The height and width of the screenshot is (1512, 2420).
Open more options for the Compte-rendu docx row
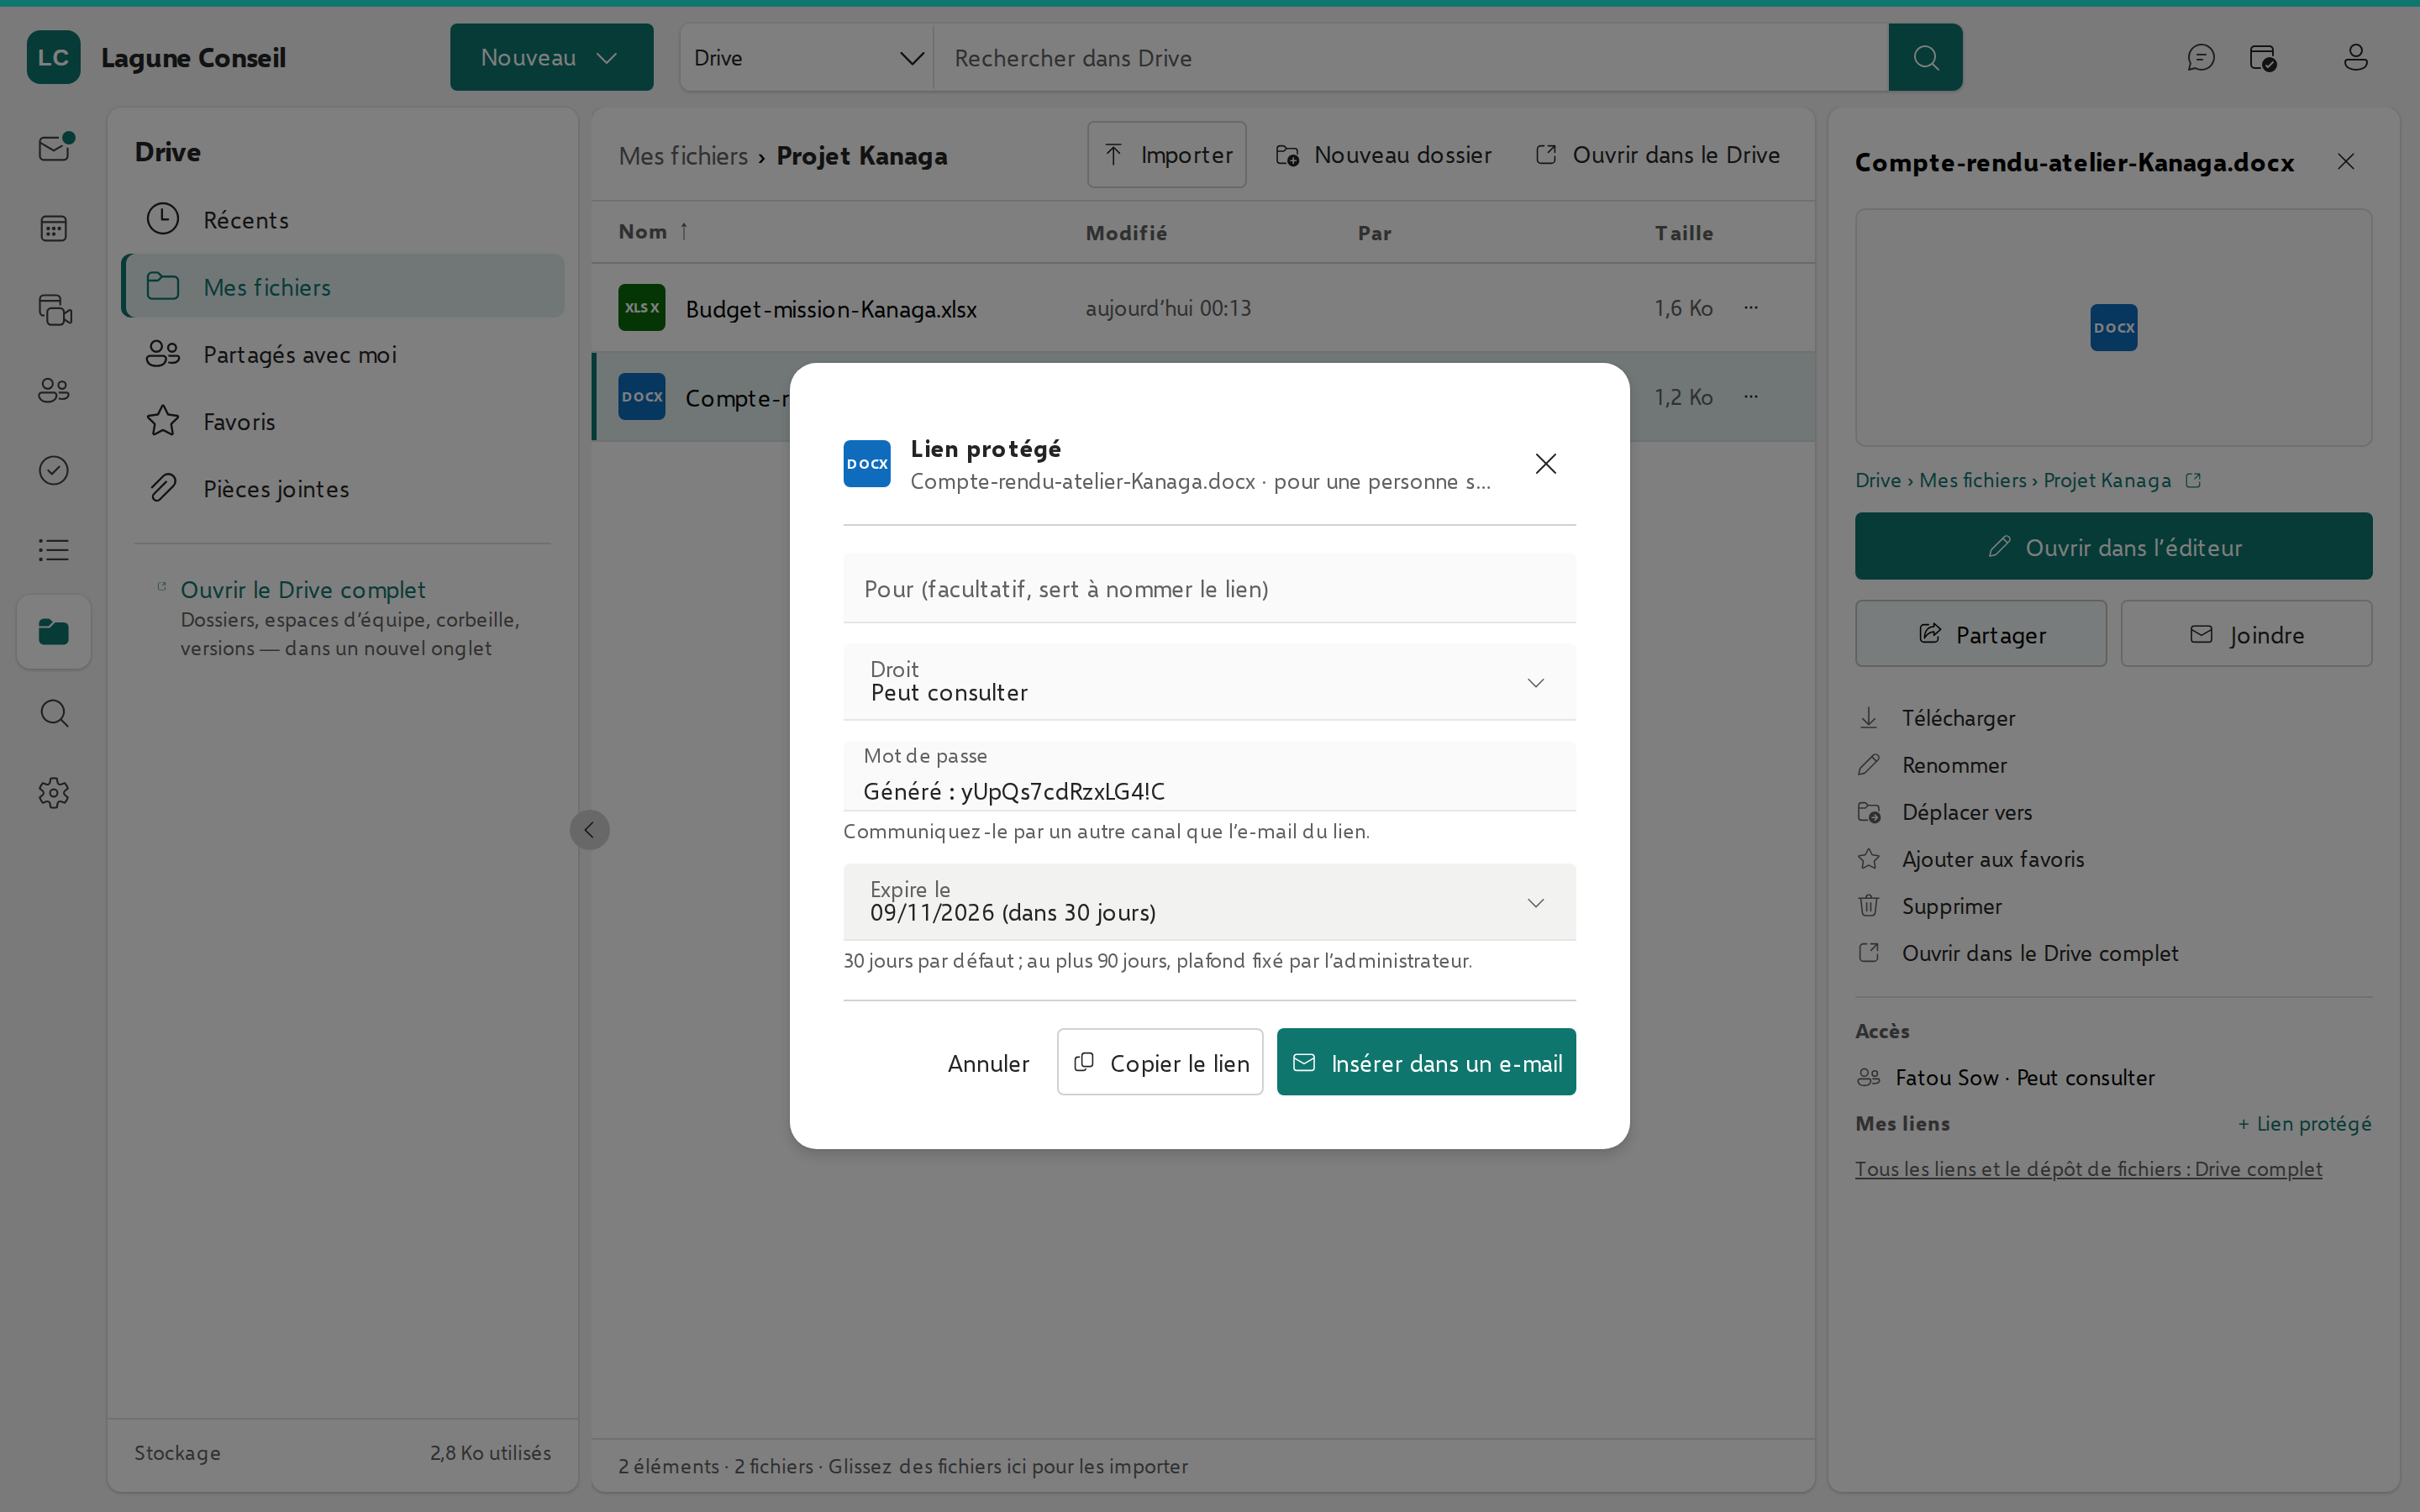click(x=1750, y=397)
